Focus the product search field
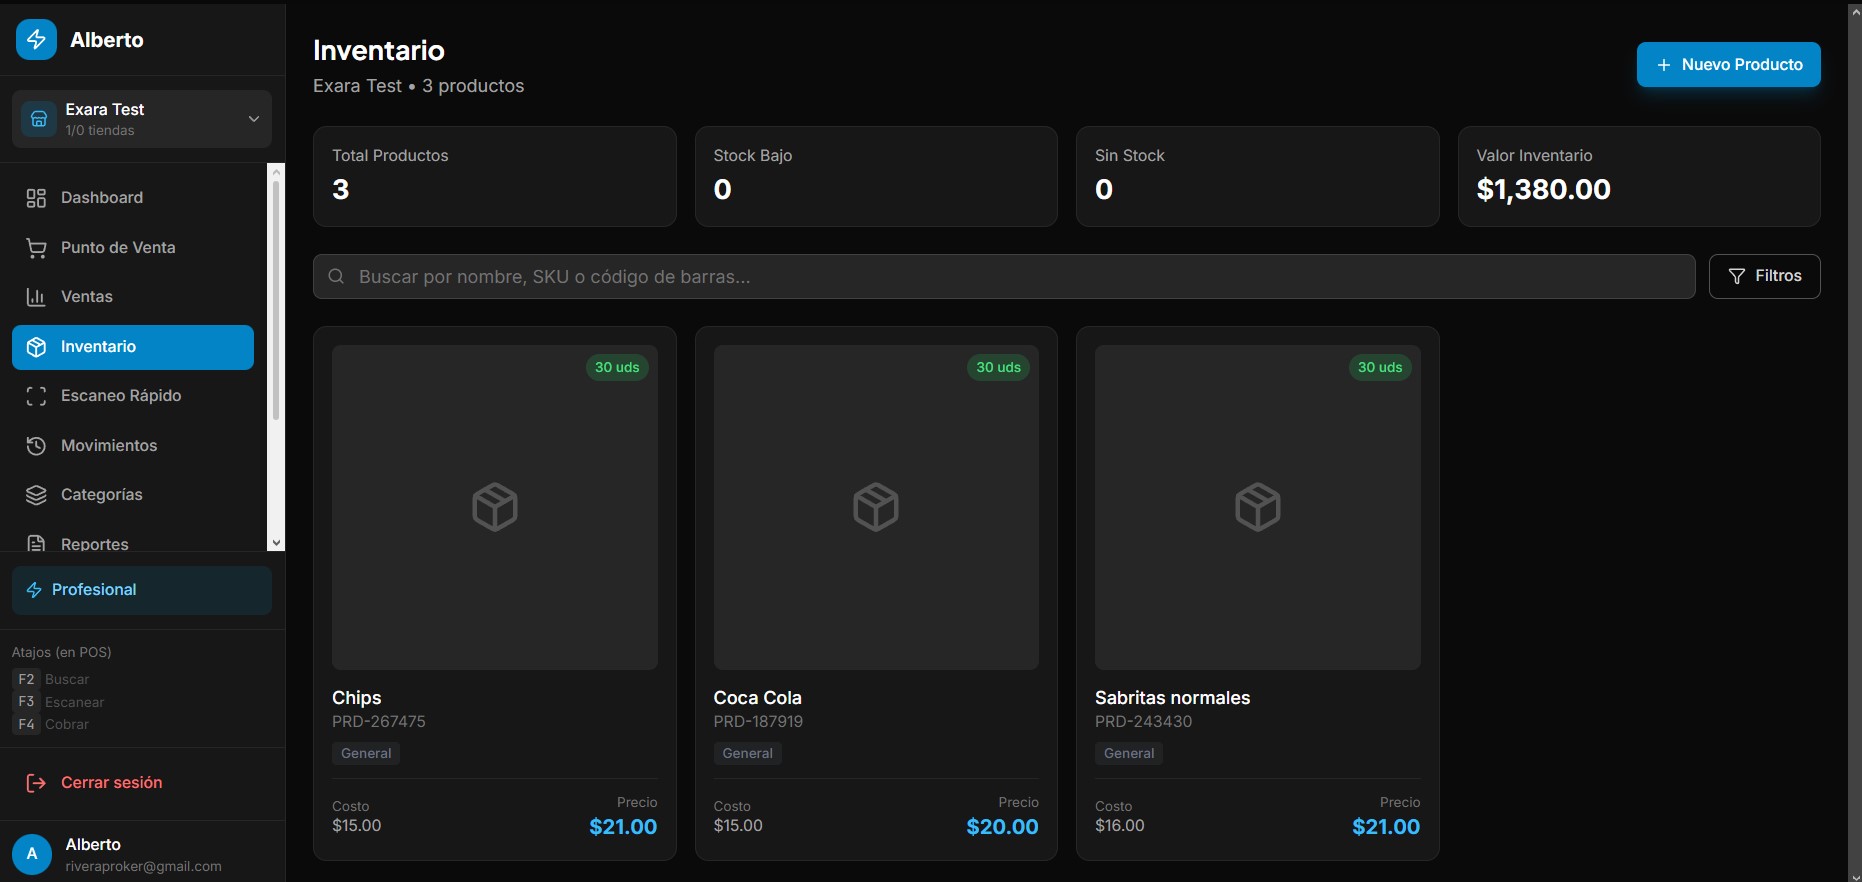The height and width of the screenshot is (882, 1862). 1004,277
